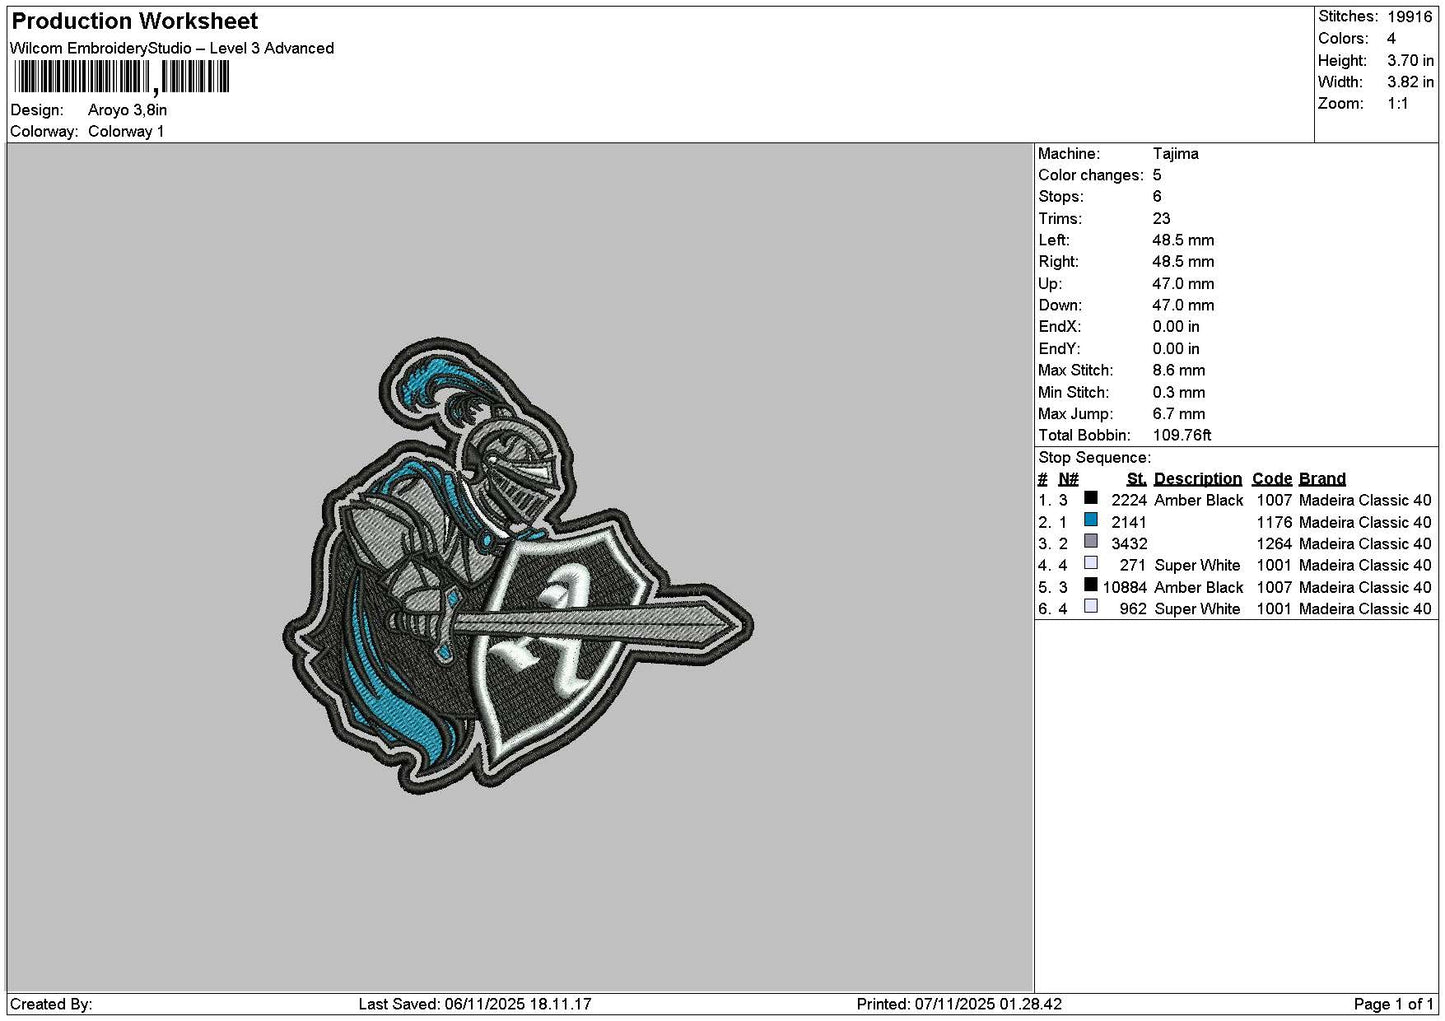Click 'Super White' description in row 6
The image size is (1445, 1021).
pyautogui.click(x=1197, y=609)
